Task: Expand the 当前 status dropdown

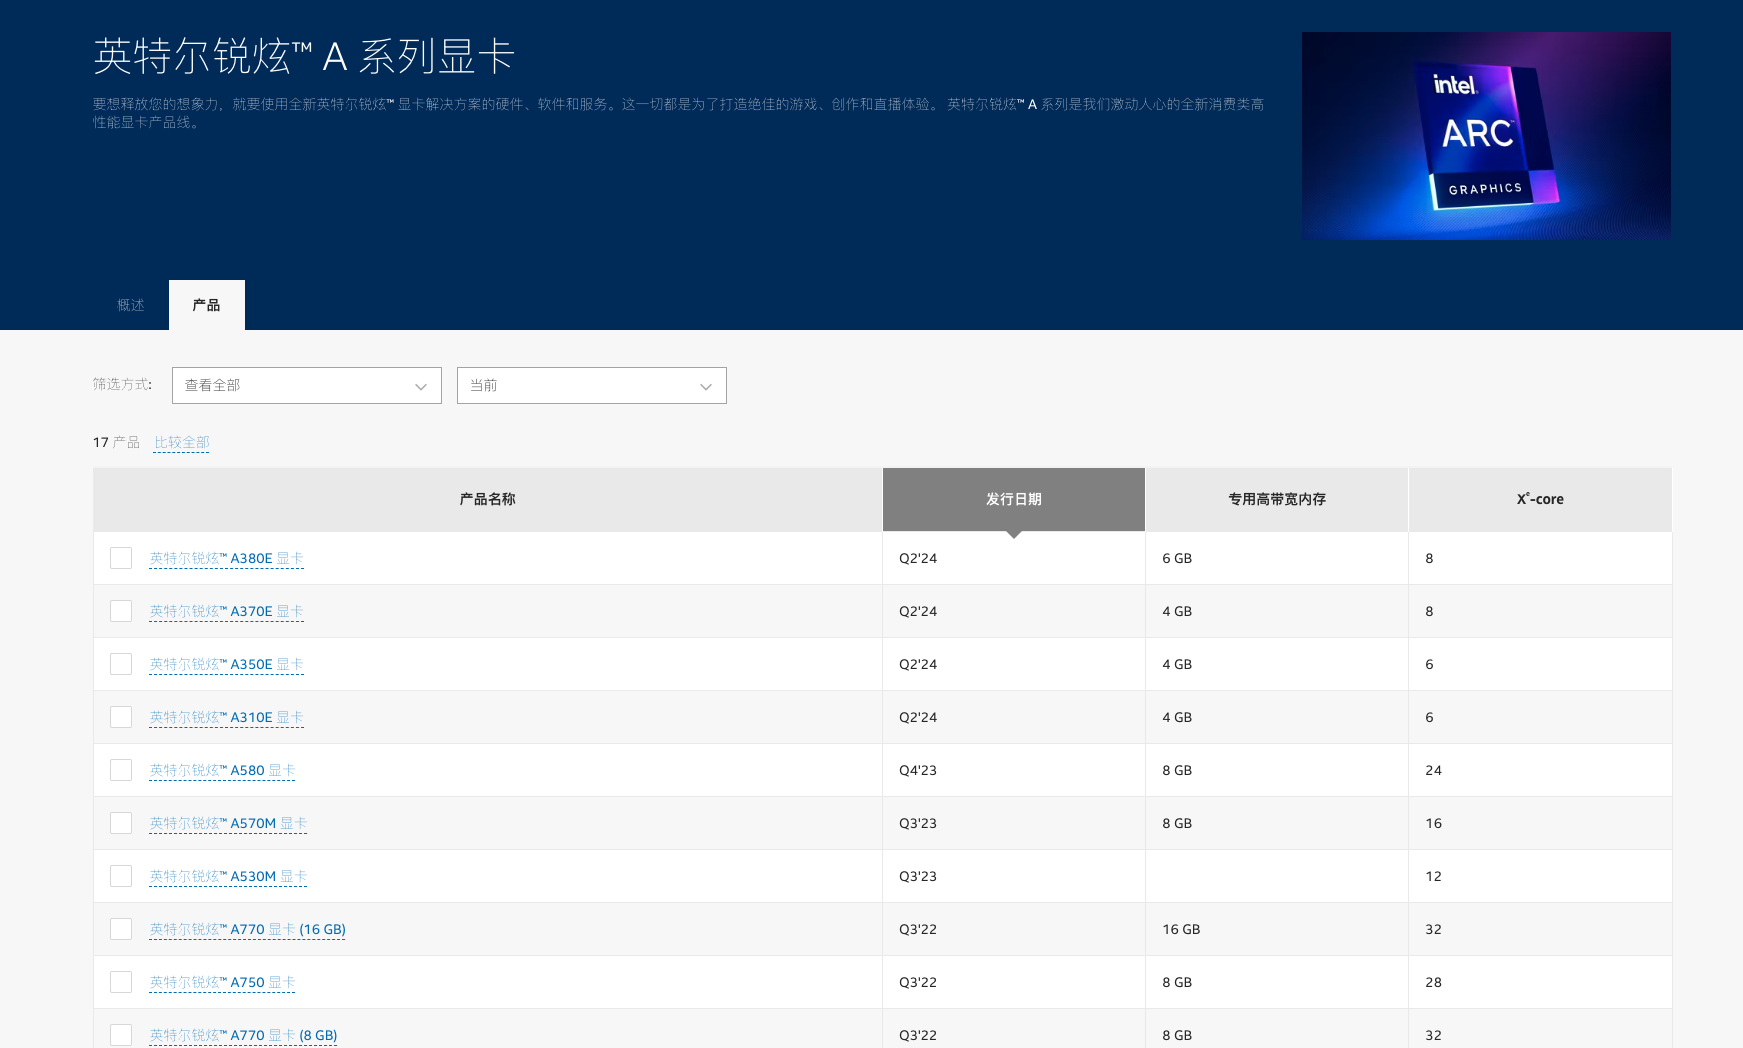Action: click(x=591, y=386)
